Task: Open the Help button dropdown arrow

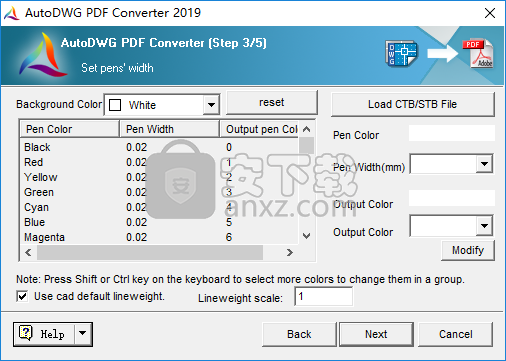Action: tap(83, 334)
